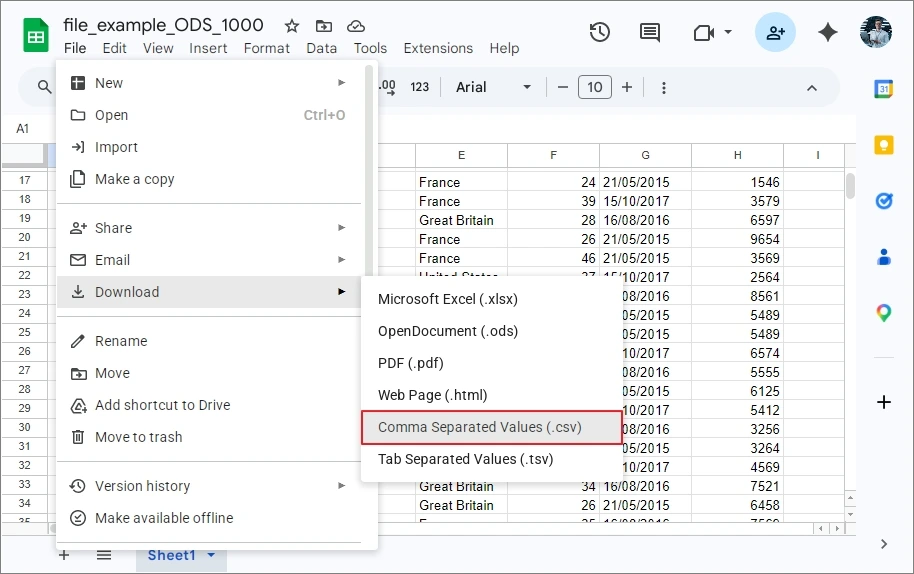Viewport: 914px width, 574px height.
Task: Expand the Email submenu
Action: [x=342, y=260]
